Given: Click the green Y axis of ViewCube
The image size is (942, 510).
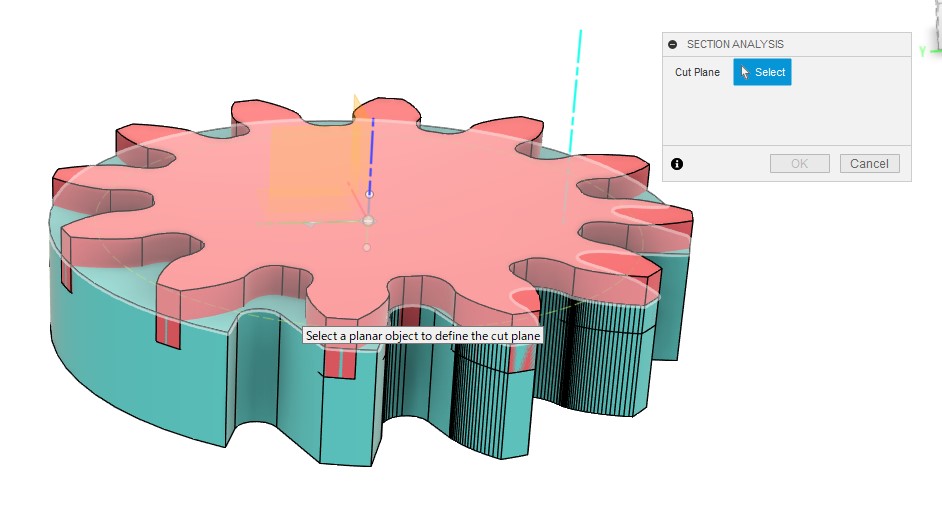Looking at the screenshot, I should (x=923, y=51).
